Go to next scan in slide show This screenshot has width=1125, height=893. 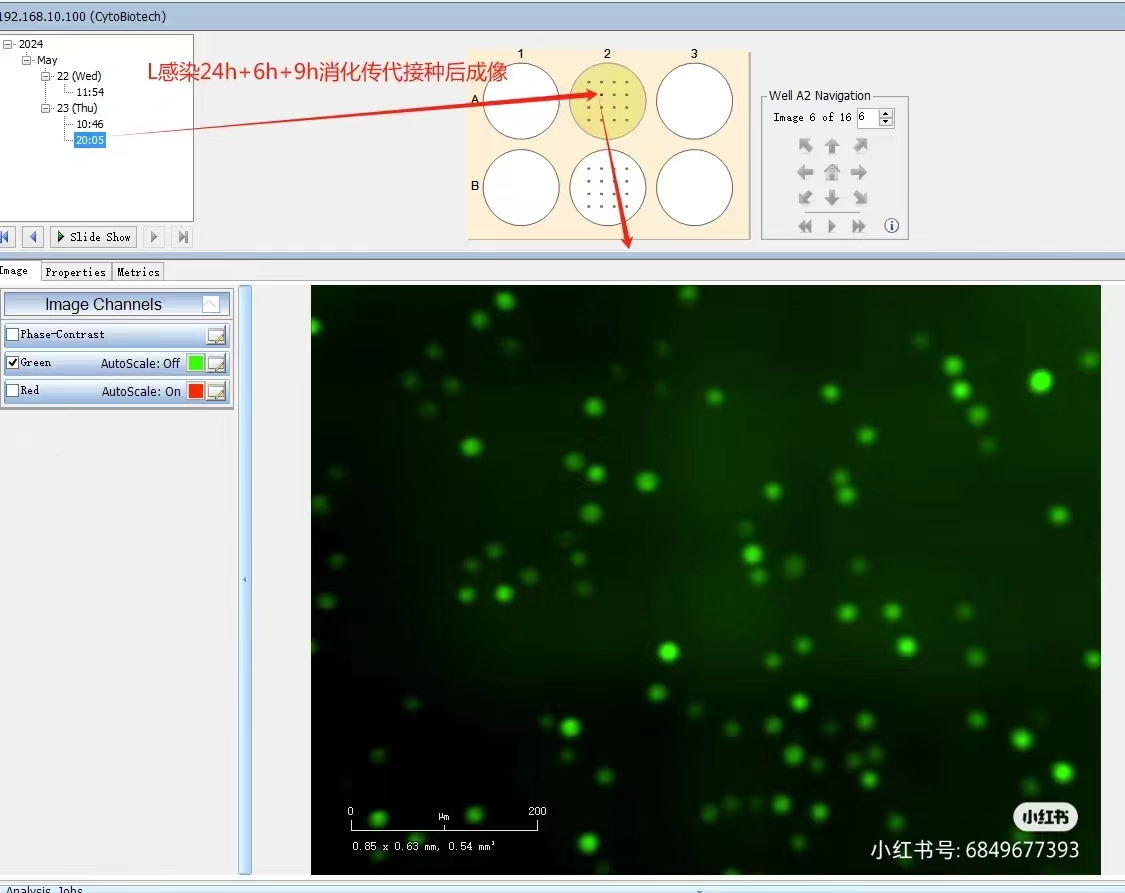(154, 237)
